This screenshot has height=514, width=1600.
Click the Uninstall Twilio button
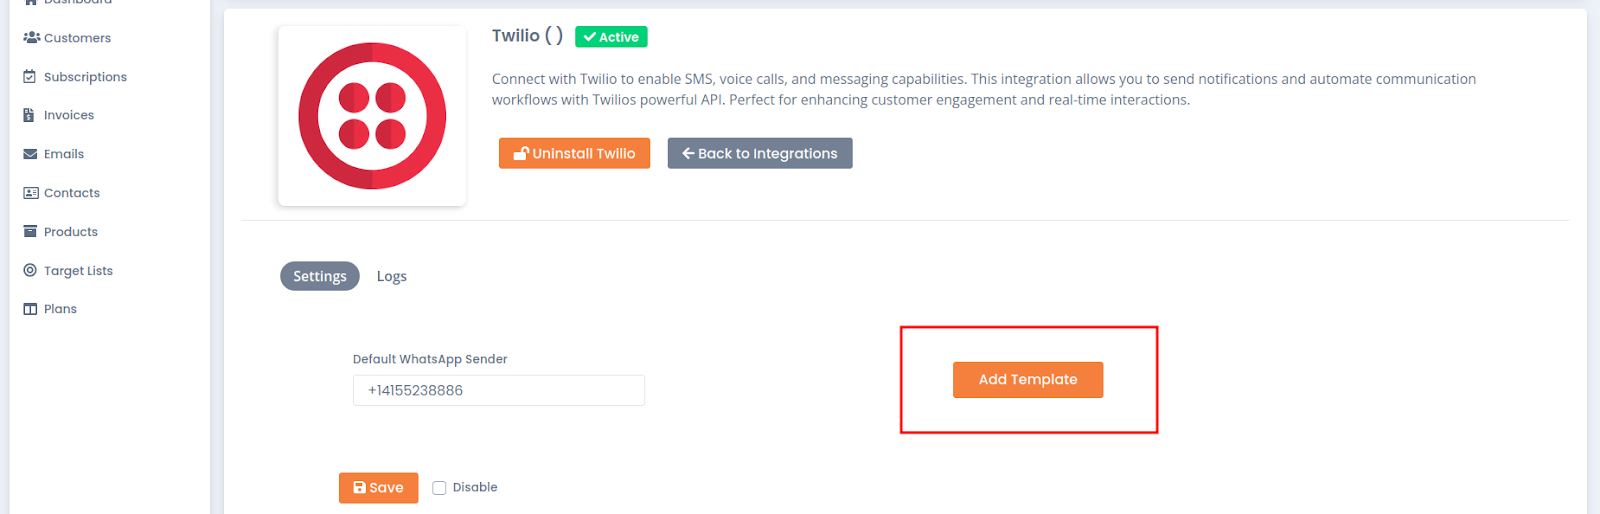point(575,153)
